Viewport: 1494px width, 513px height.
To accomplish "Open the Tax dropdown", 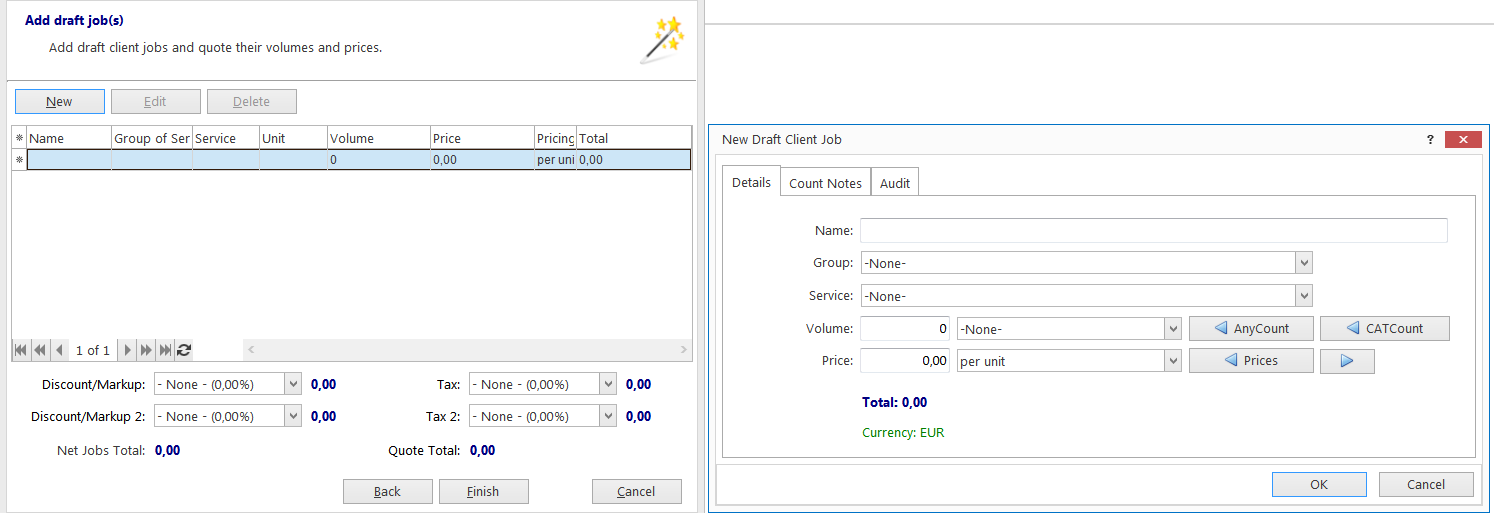I will tap(608, 384).
